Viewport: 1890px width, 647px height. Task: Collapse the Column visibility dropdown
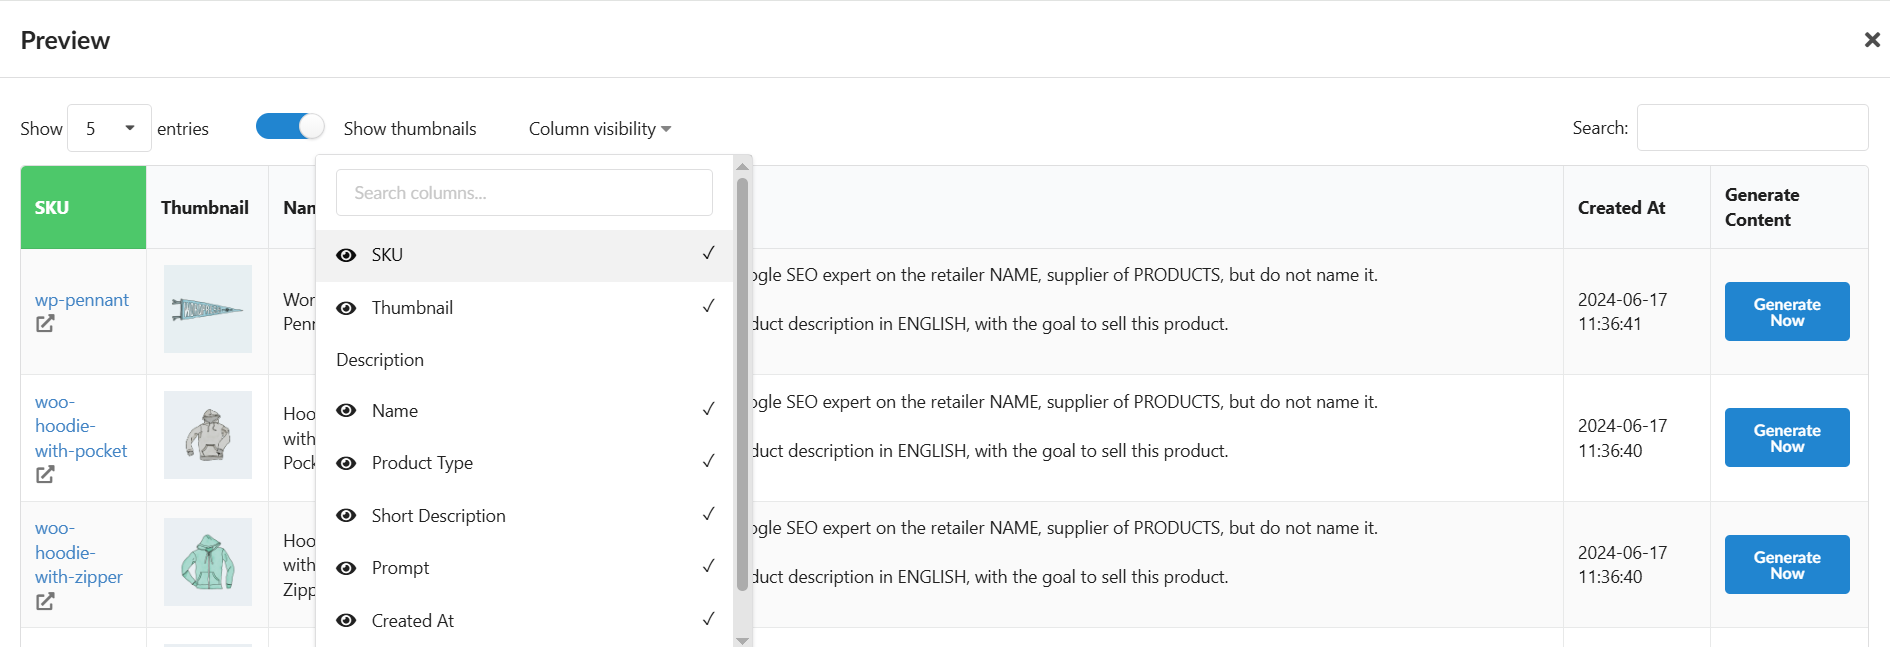[x=599, y=129]
